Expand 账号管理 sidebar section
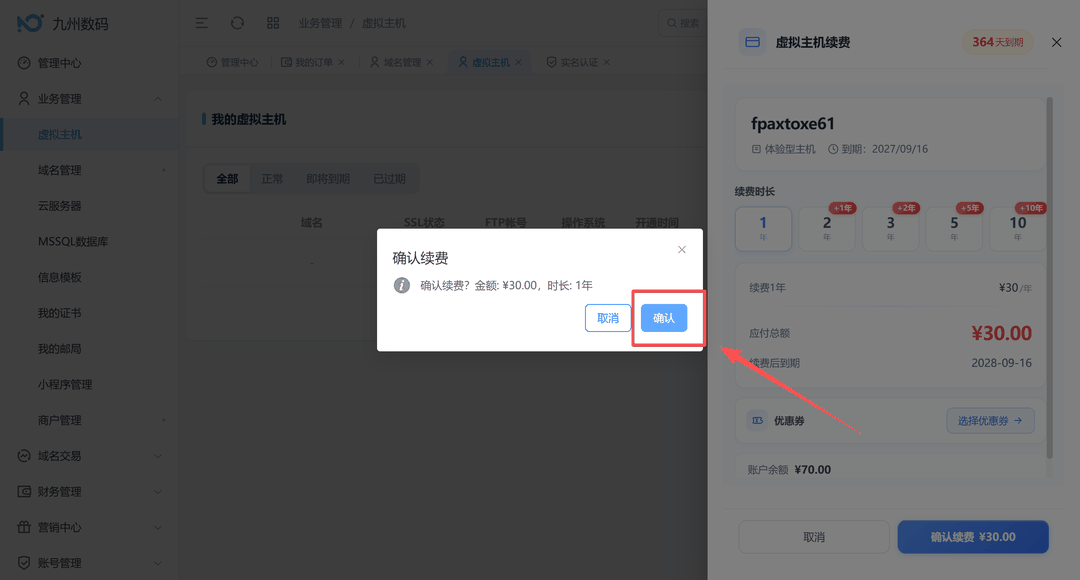The width and height of the screenshot is (1080, 580). pyautogui.click(x=89, y=563)
